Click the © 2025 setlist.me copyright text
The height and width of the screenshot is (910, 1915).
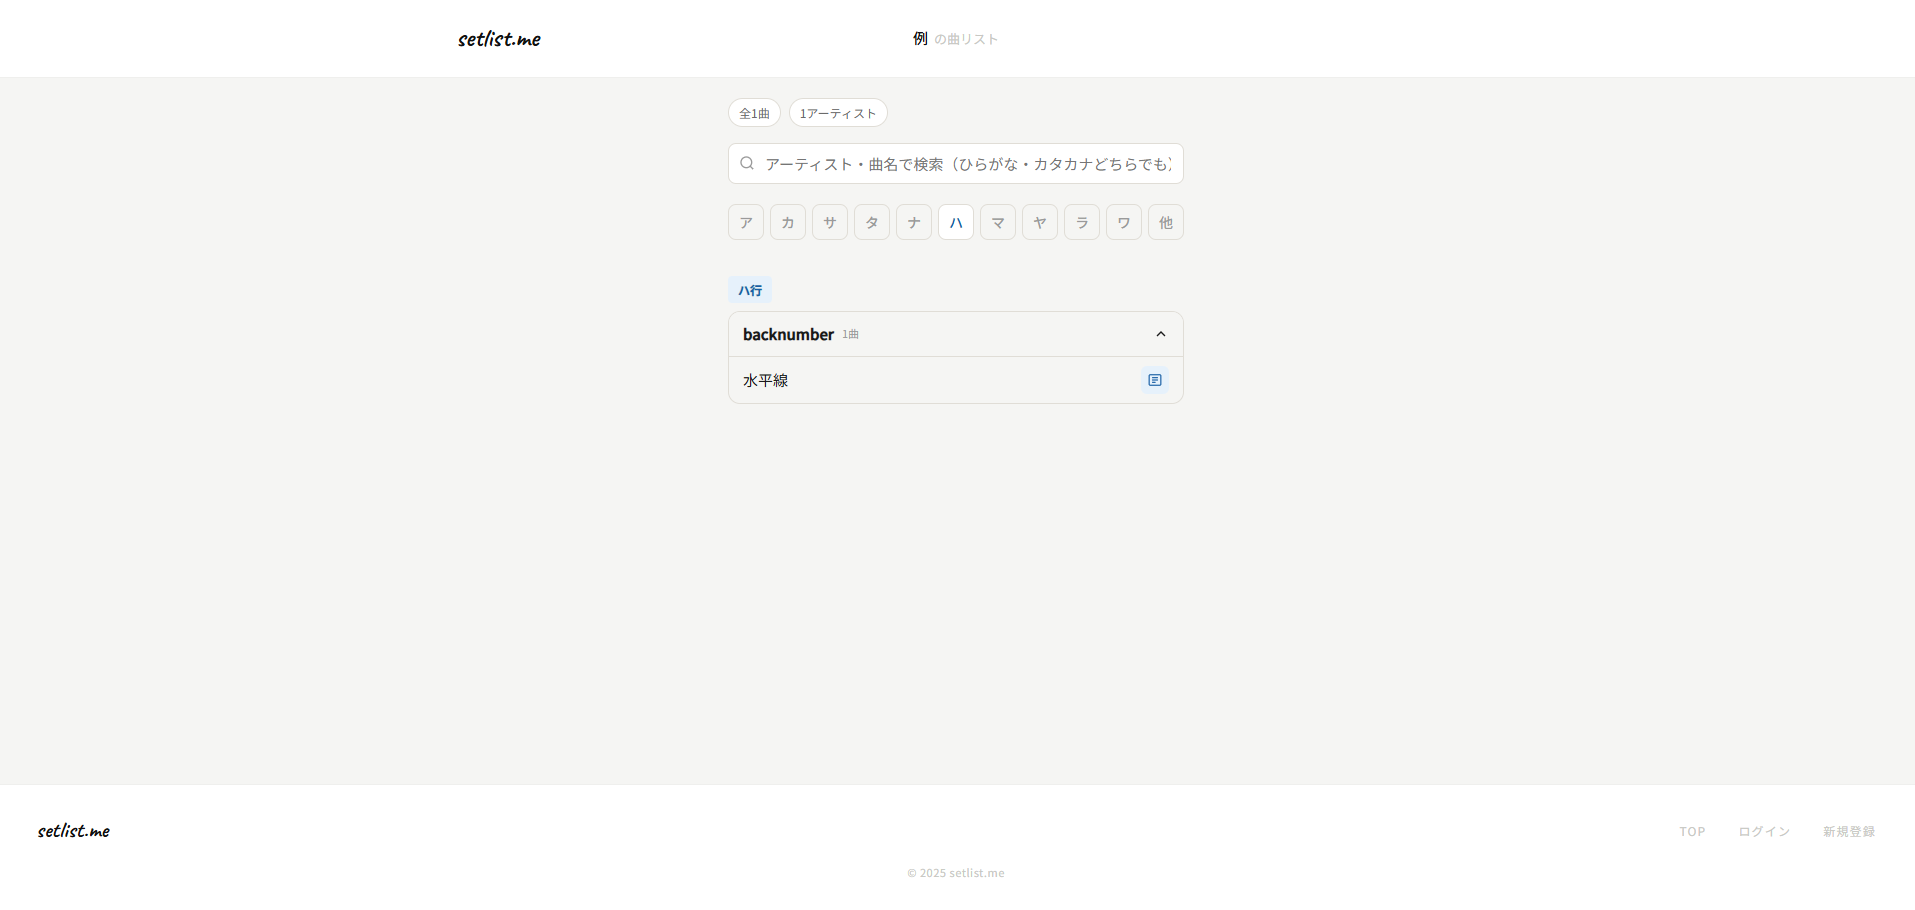956,873
